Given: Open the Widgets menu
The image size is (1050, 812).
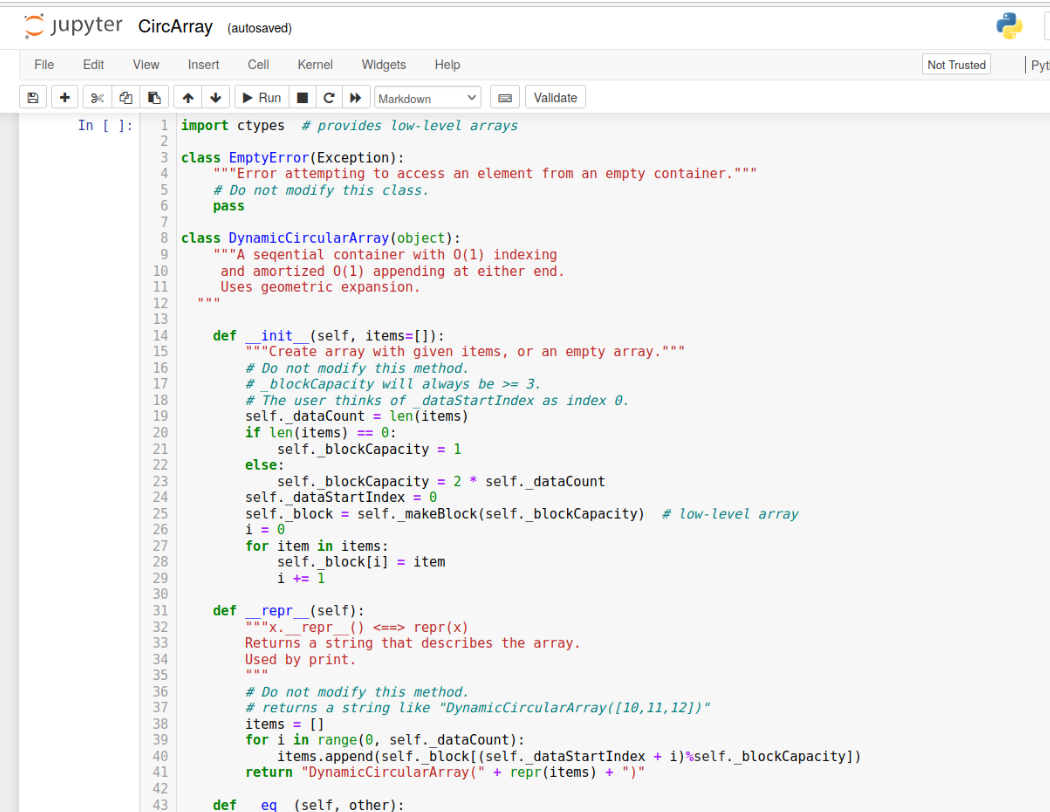Looking at the screenshot, I should (383, 64).
